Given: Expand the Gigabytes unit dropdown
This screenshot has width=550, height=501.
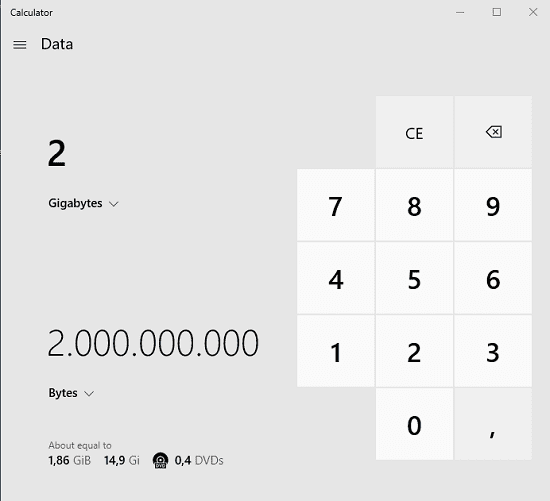Looking at the screenshot, I should click(x=83, y=203).
